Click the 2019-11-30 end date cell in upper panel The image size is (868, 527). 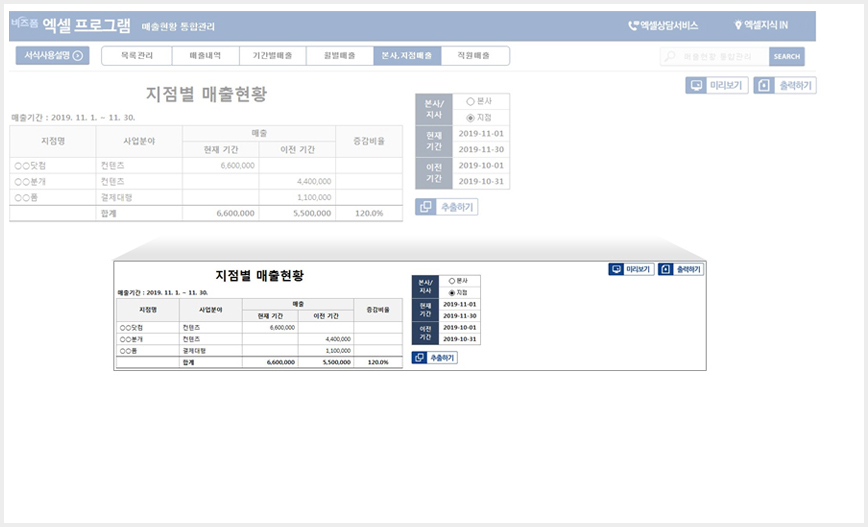[481, 149]
